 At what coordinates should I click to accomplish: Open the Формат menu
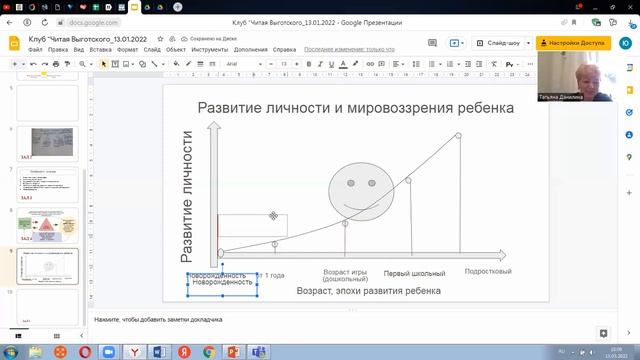(127, 49)
